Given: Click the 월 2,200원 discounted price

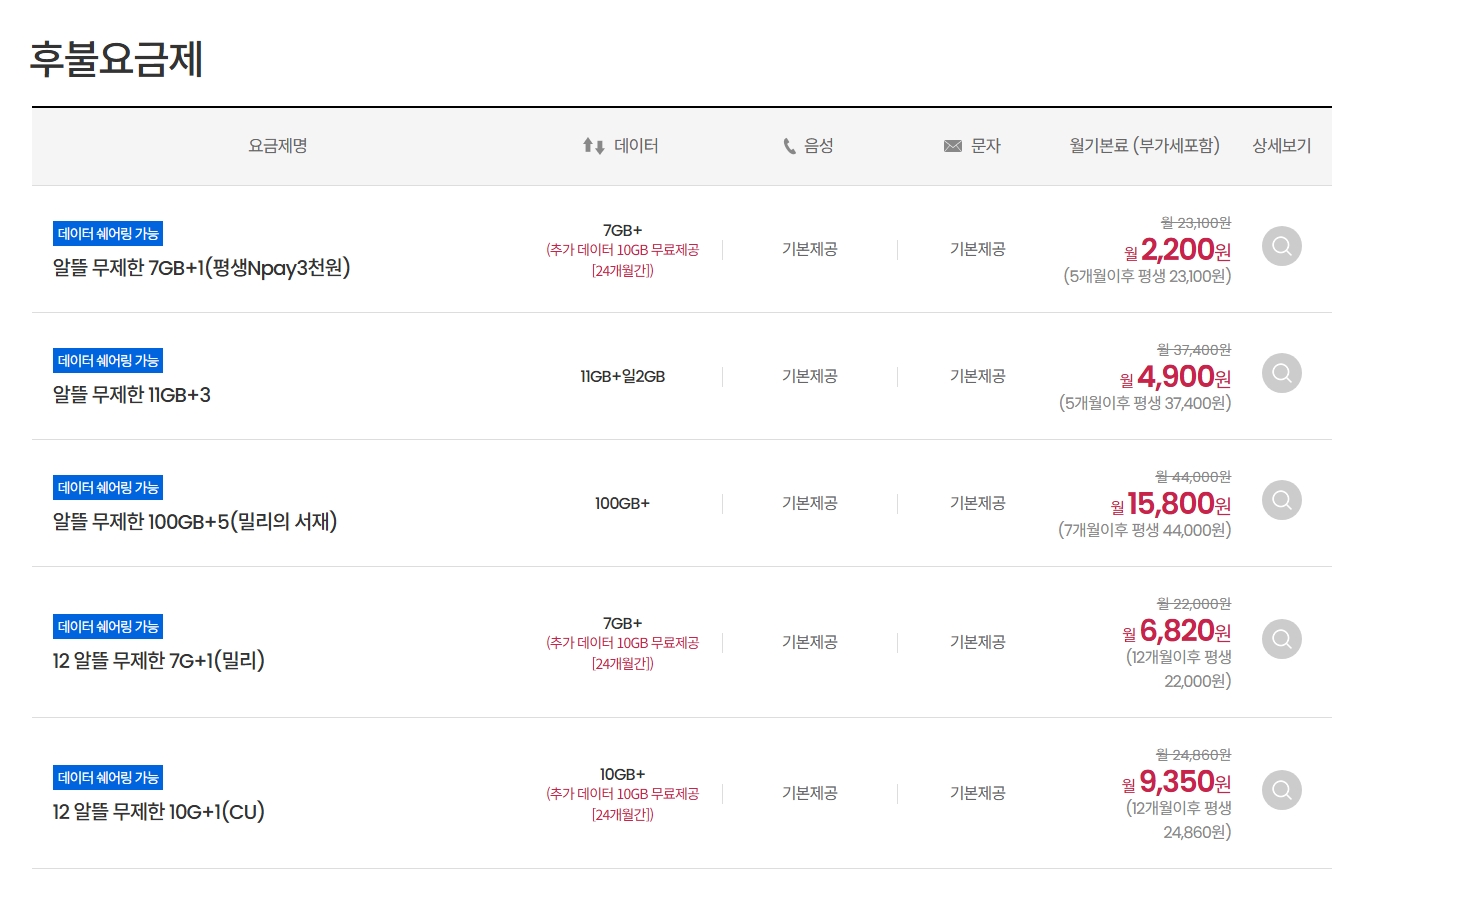Looking at the screenshot, I should 1177,250.
